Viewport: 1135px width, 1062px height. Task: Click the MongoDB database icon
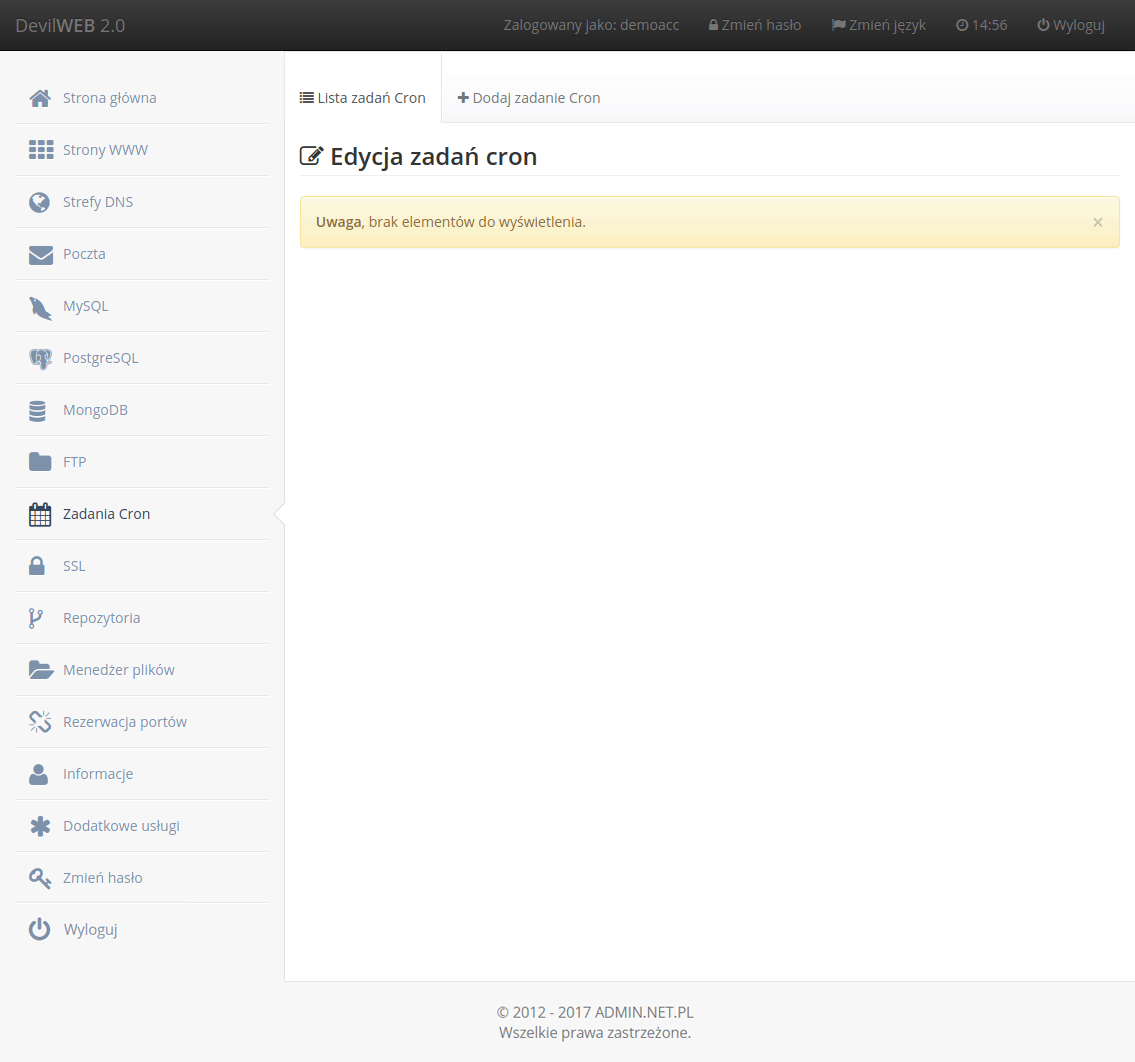(38, 410)
